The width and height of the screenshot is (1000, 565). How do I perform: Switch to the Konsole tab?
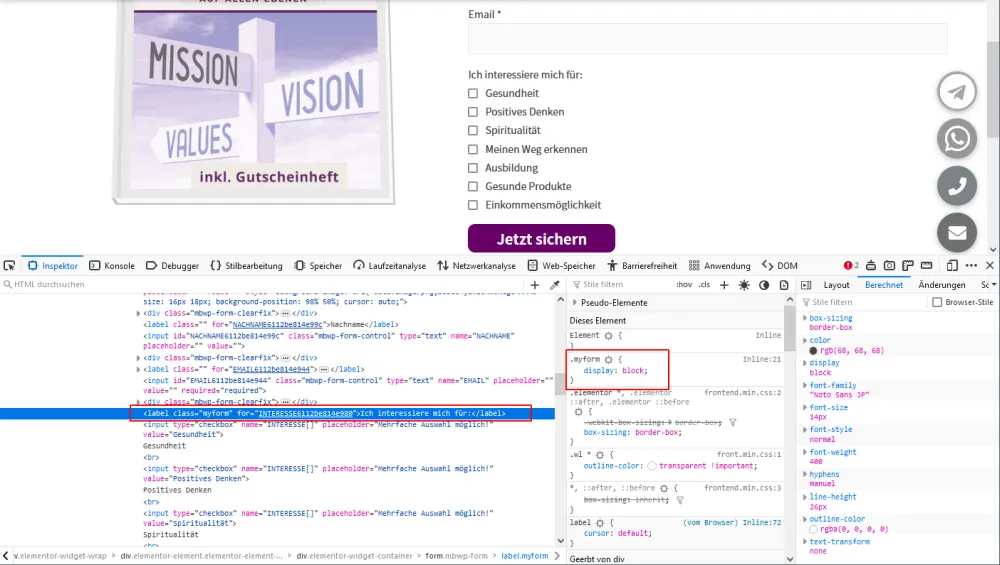[x=112, y=265]
